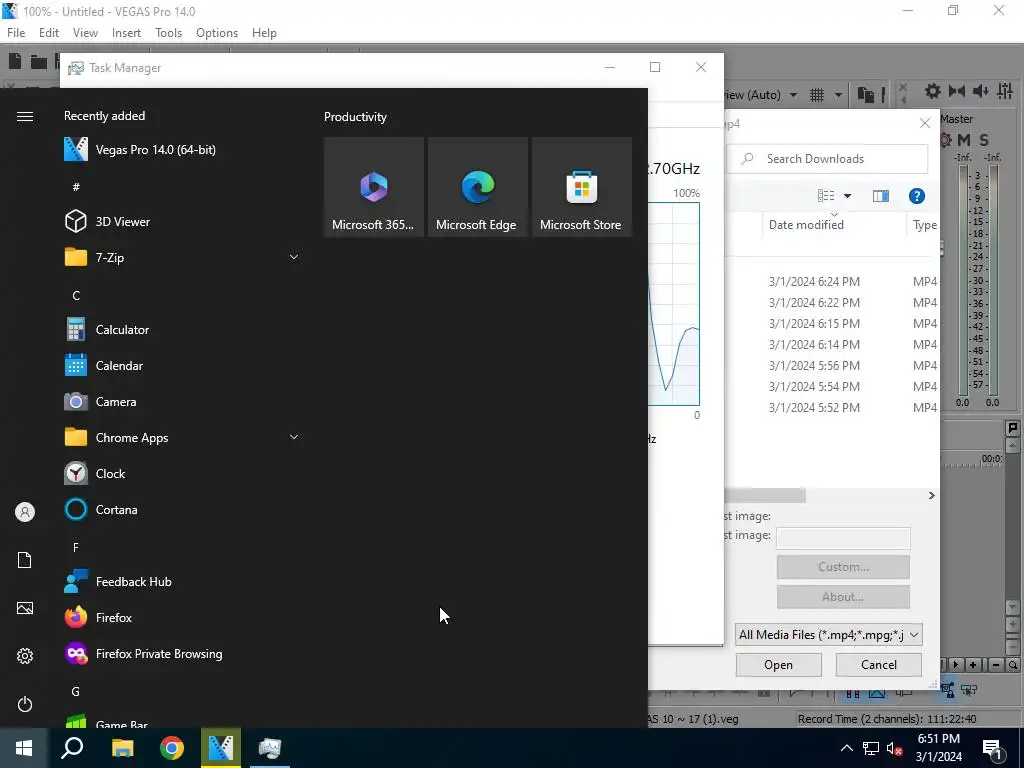1024x768 pixels.
Task: Open the Edit menu in VEGAS
Action: pos(49,33)
